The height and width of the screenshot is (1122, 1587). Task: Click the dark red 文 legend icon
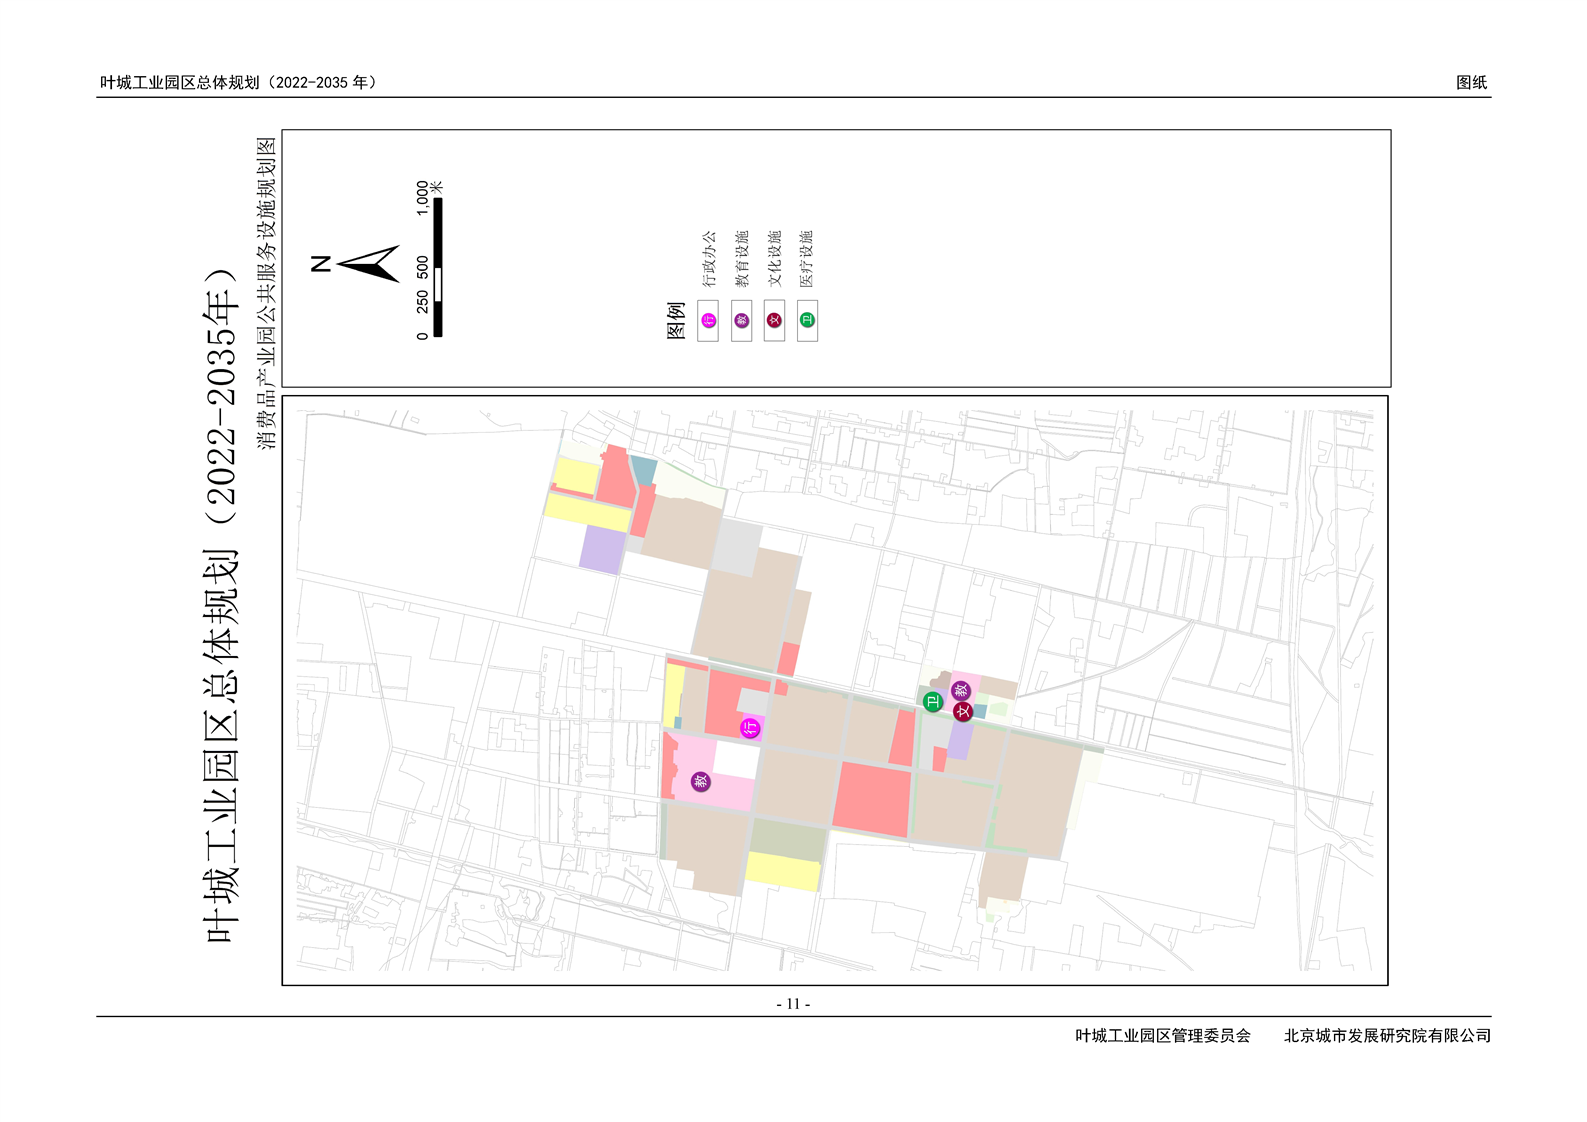click(x=774, y=321)
